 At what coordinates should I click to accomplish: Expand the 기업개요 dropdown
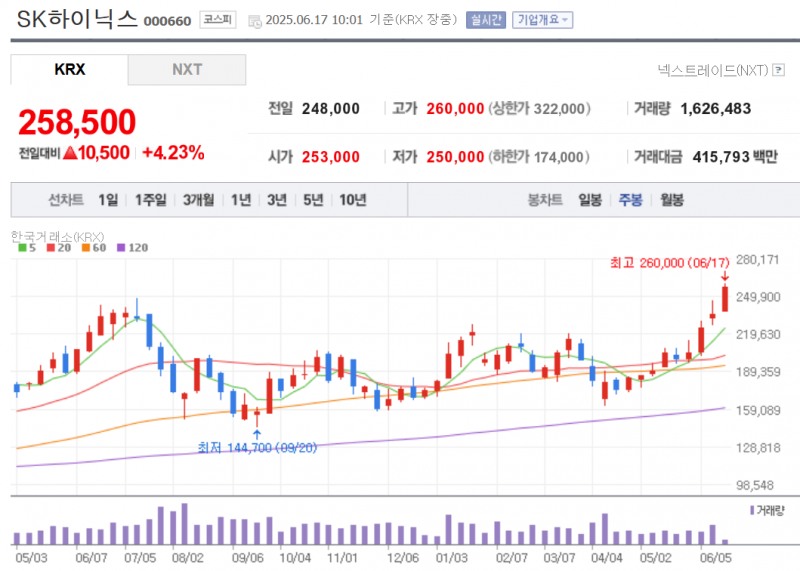click(x=542, y=20)
